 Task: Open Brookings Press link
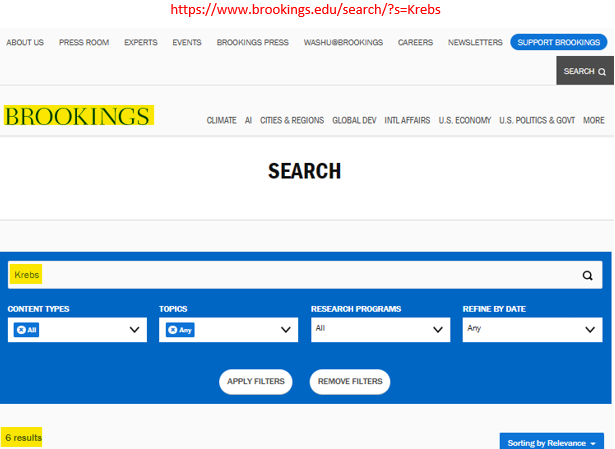(x=253, y=42)
